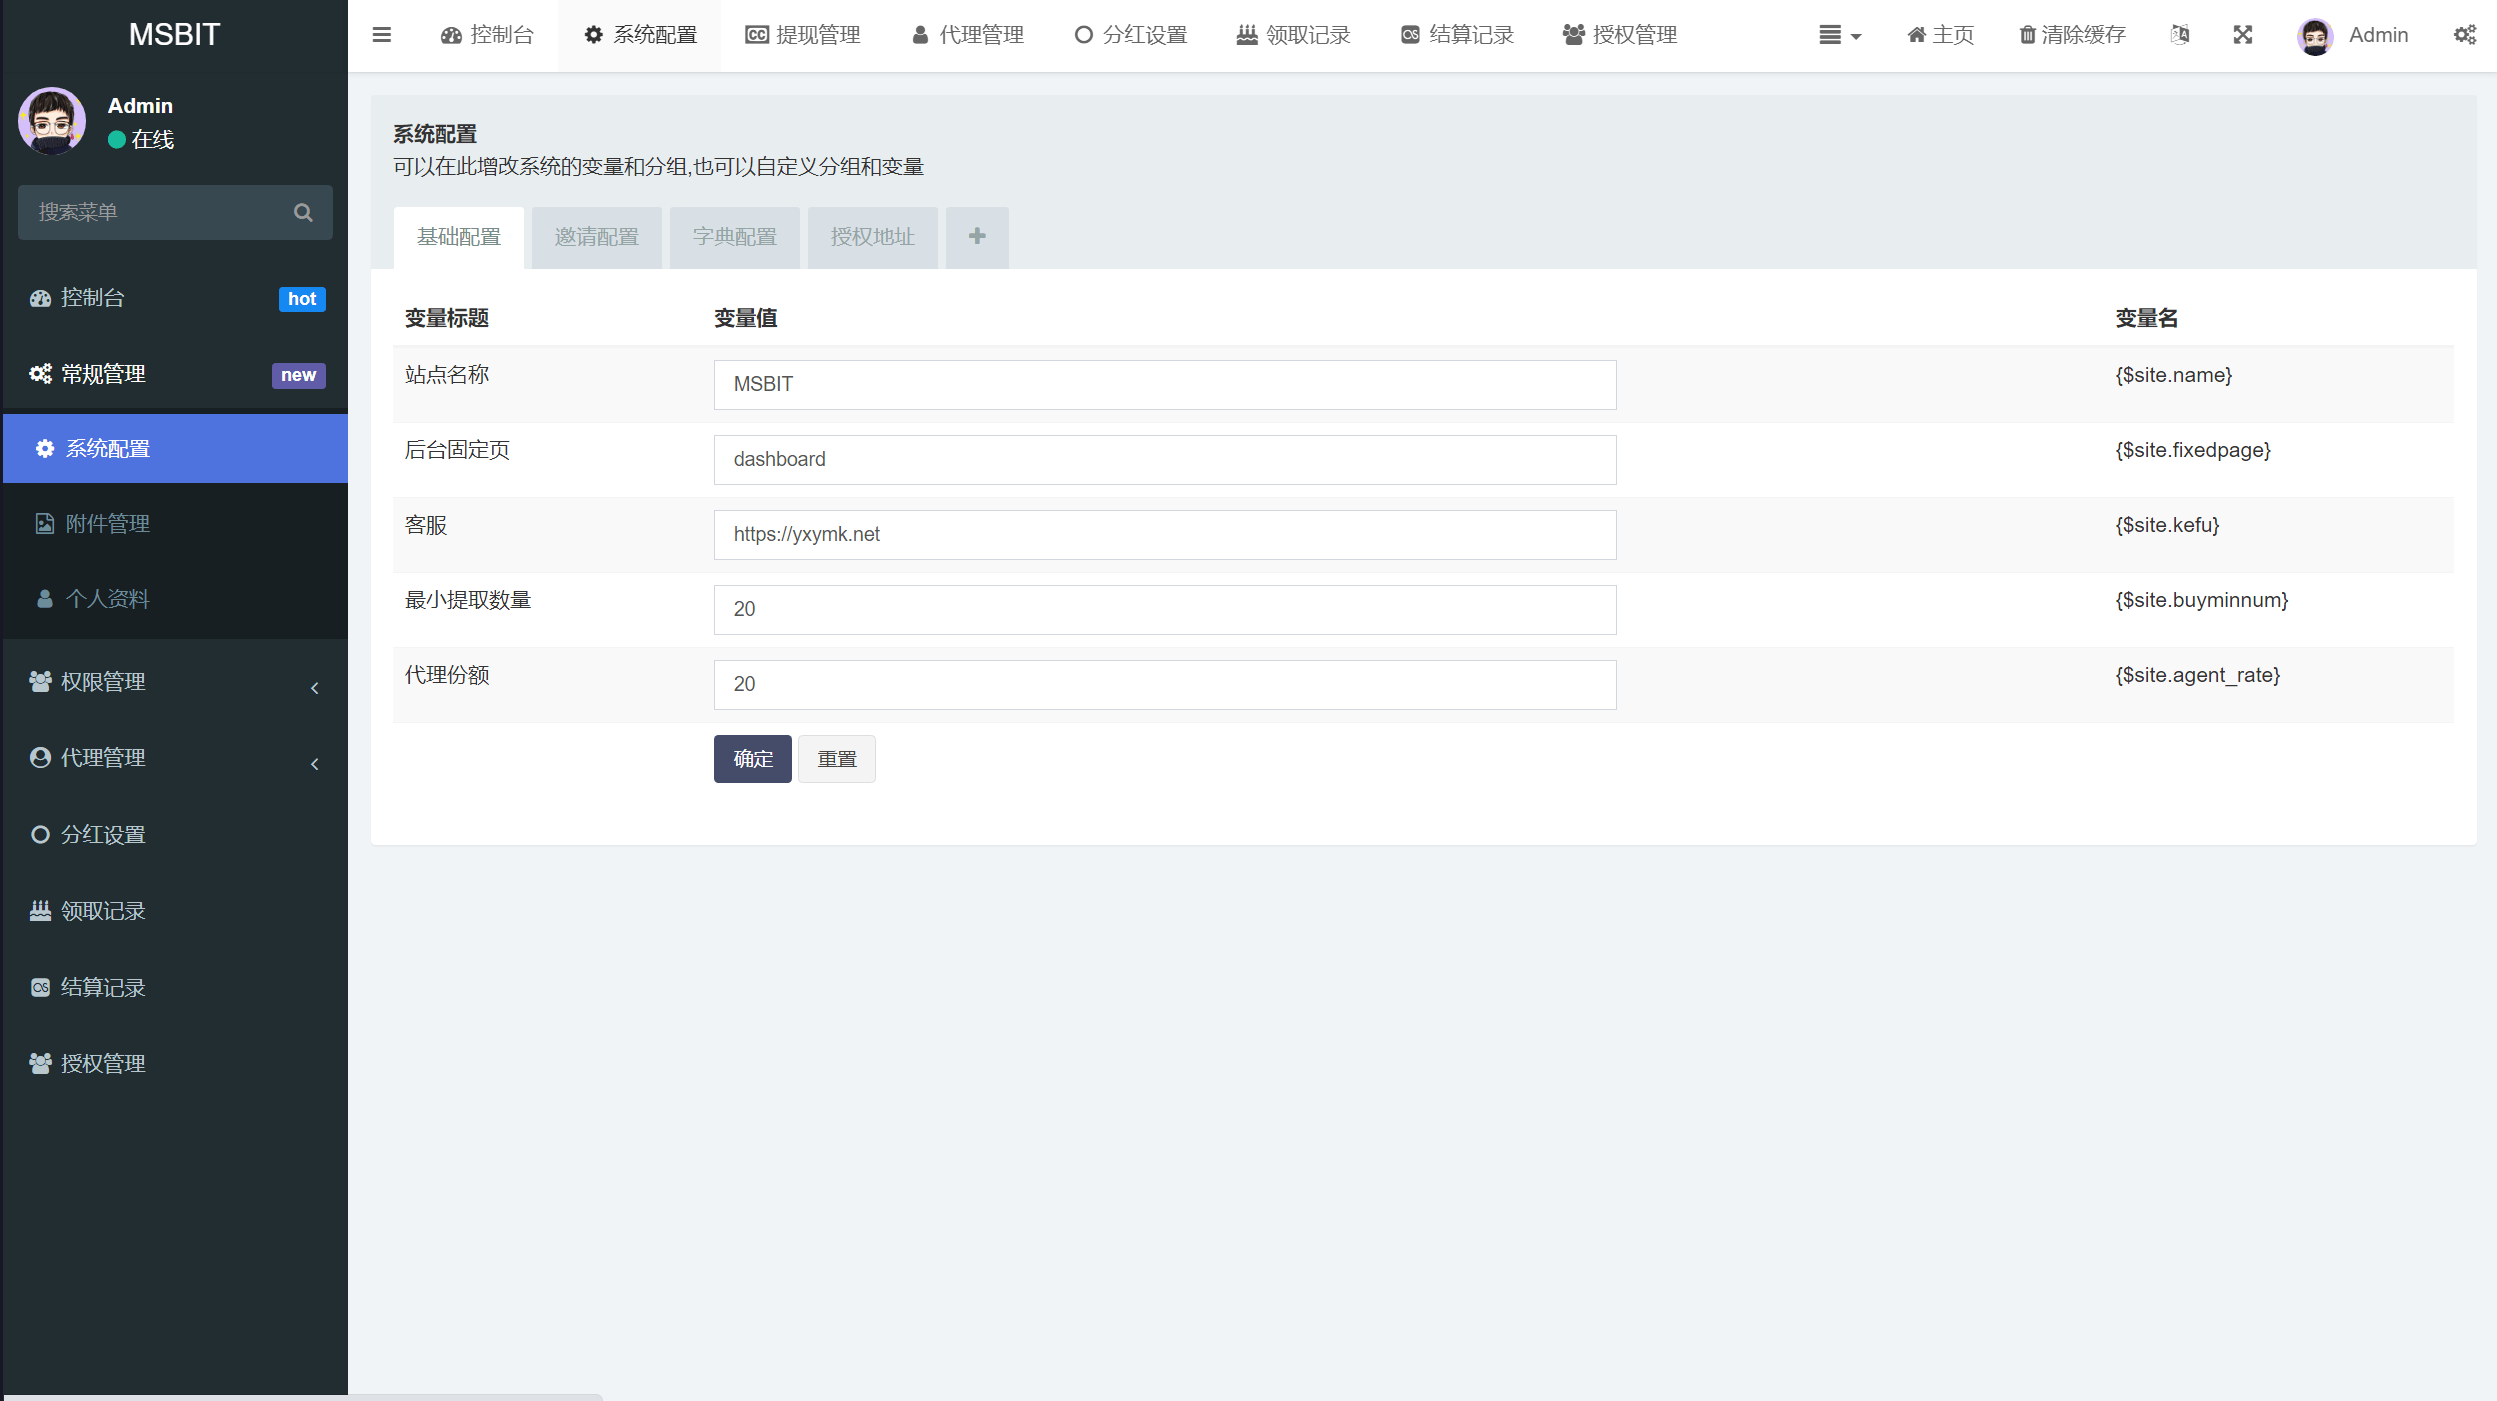Click Admin avatar in the sidebar
The width and height of the screenshot is (2497, 1401).
click(x=52, y=121)
